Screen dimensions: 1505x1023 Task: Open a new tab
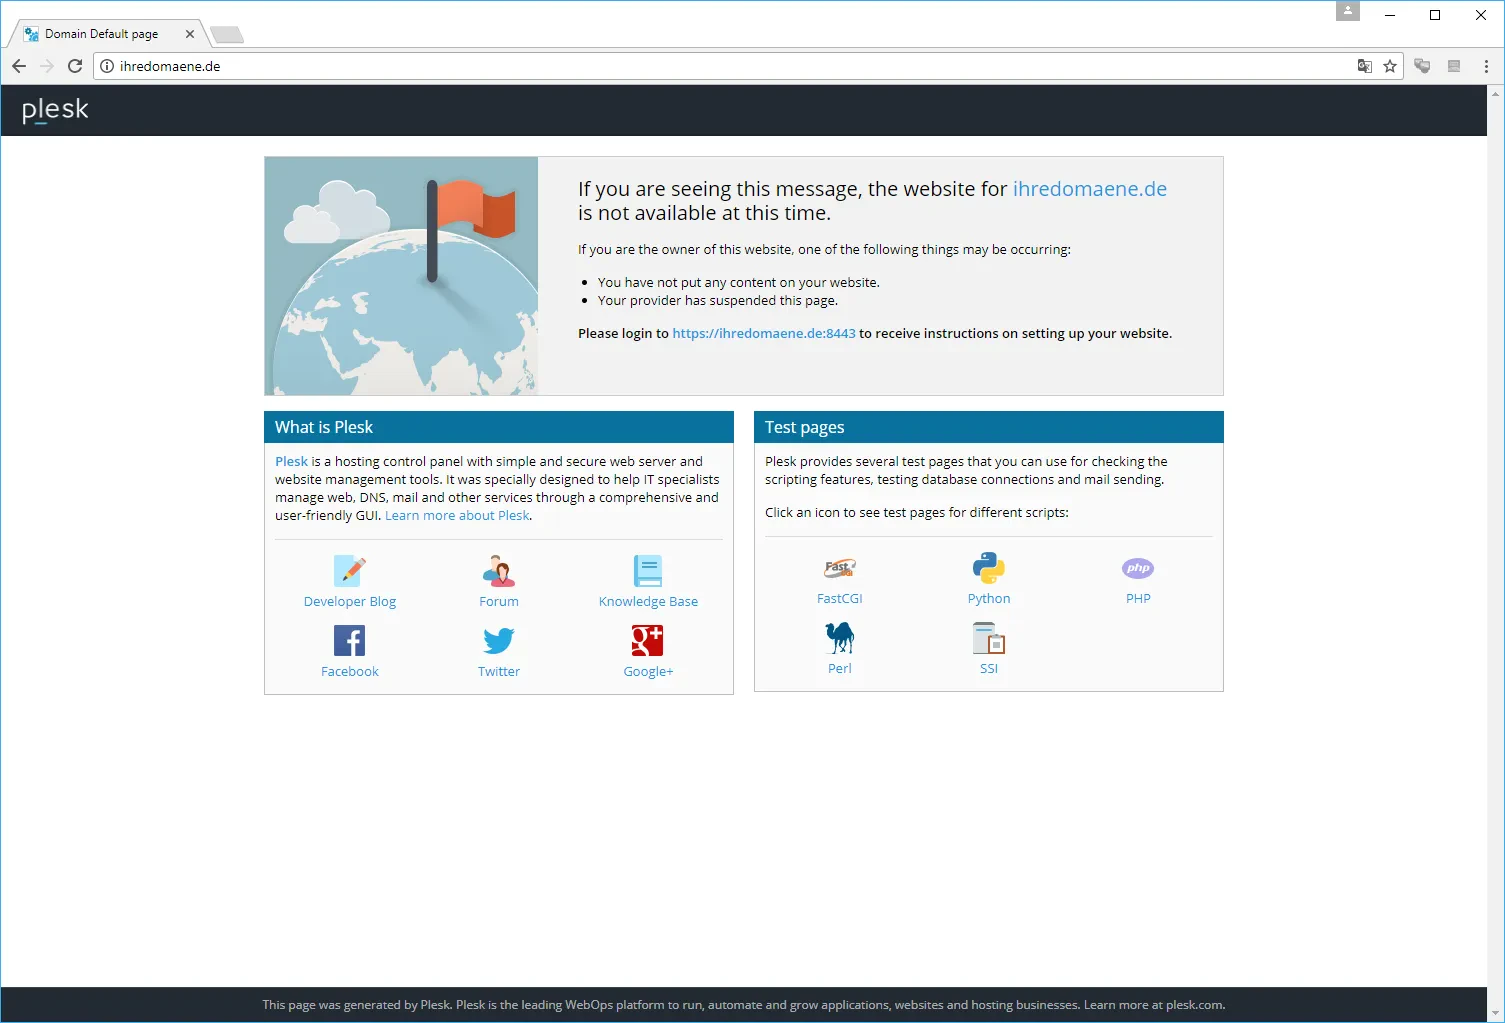coord(228,35)
